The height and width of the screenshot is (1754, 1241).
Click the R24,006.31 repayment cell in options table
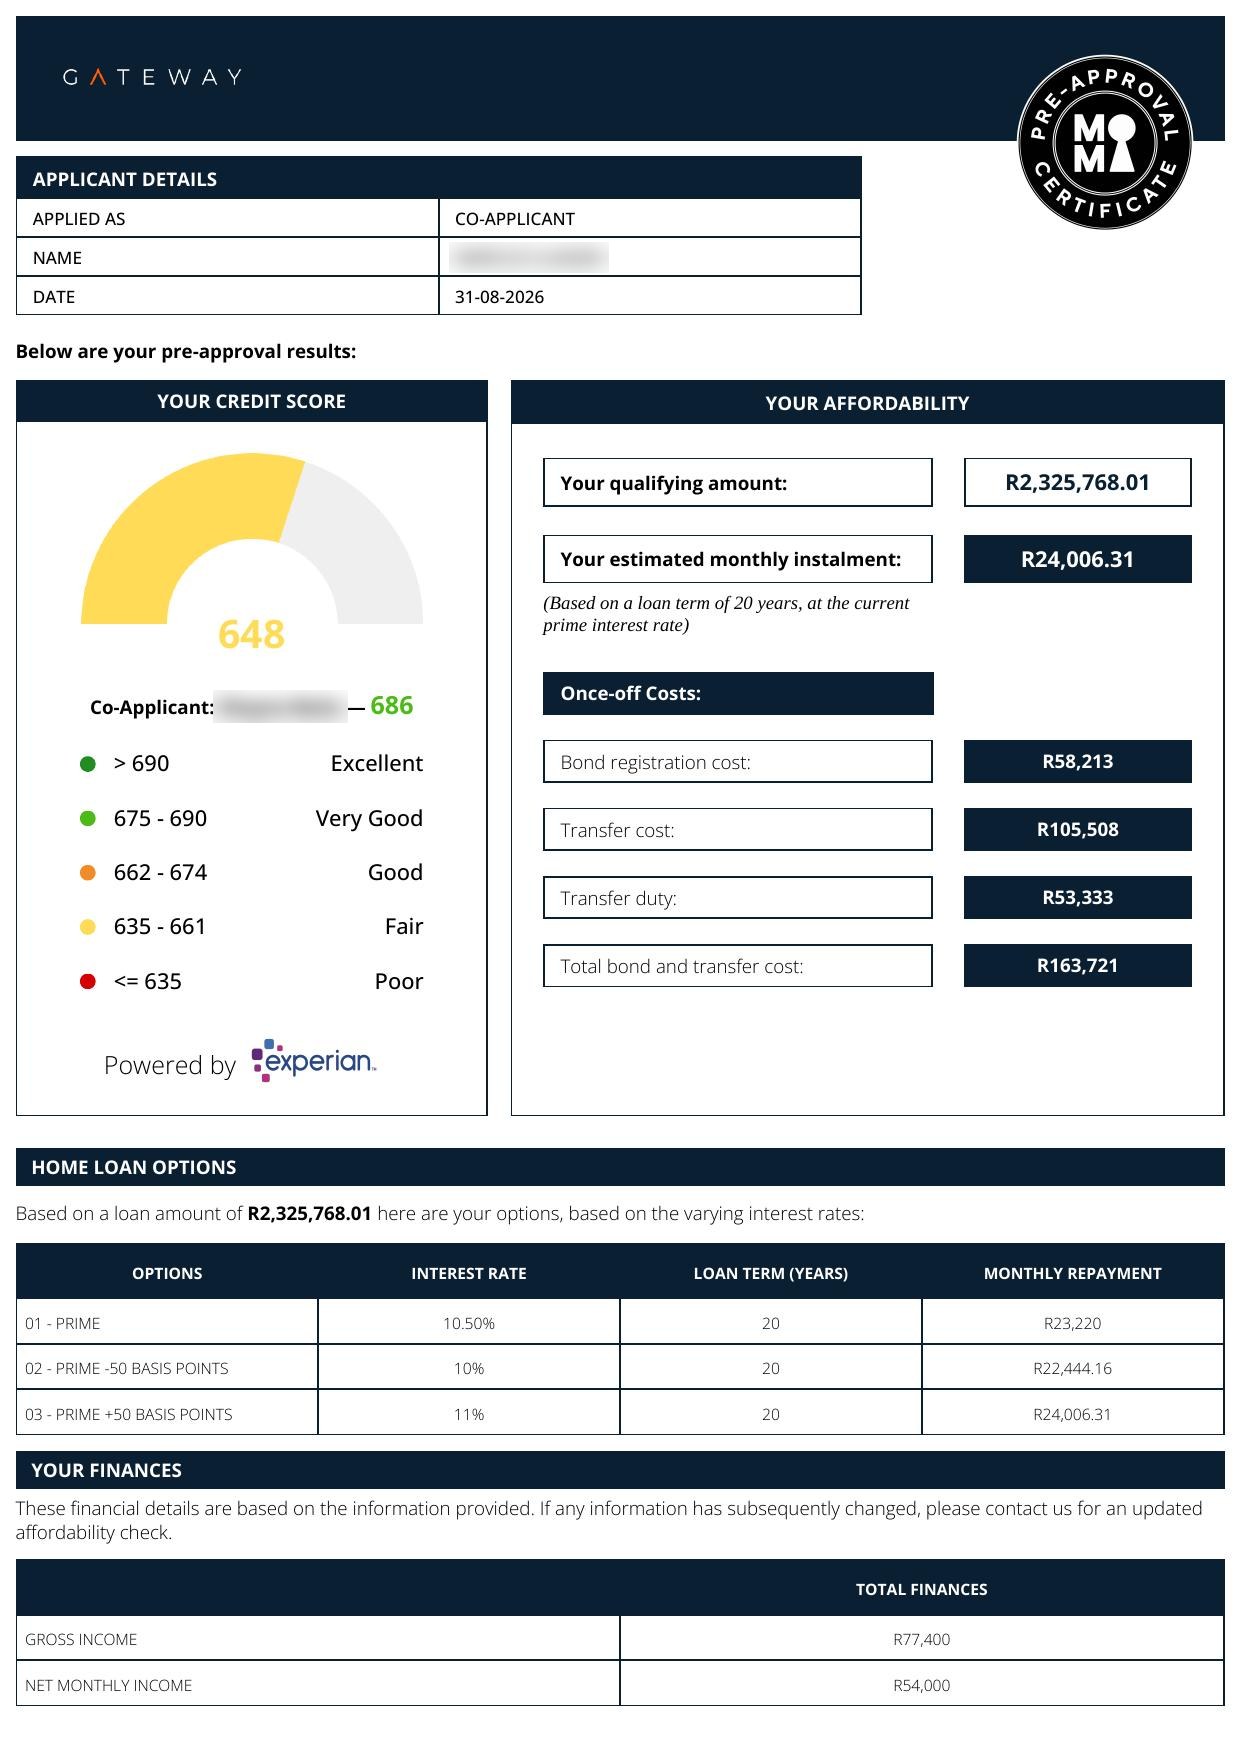coord(1073,1414)
